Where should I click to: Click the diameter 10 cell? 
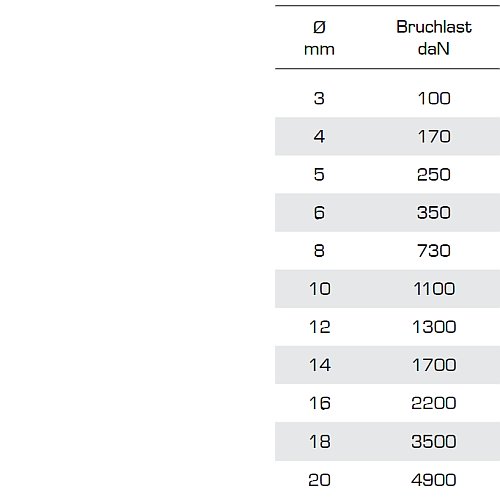pyautogui.click(x=320, y=289)
